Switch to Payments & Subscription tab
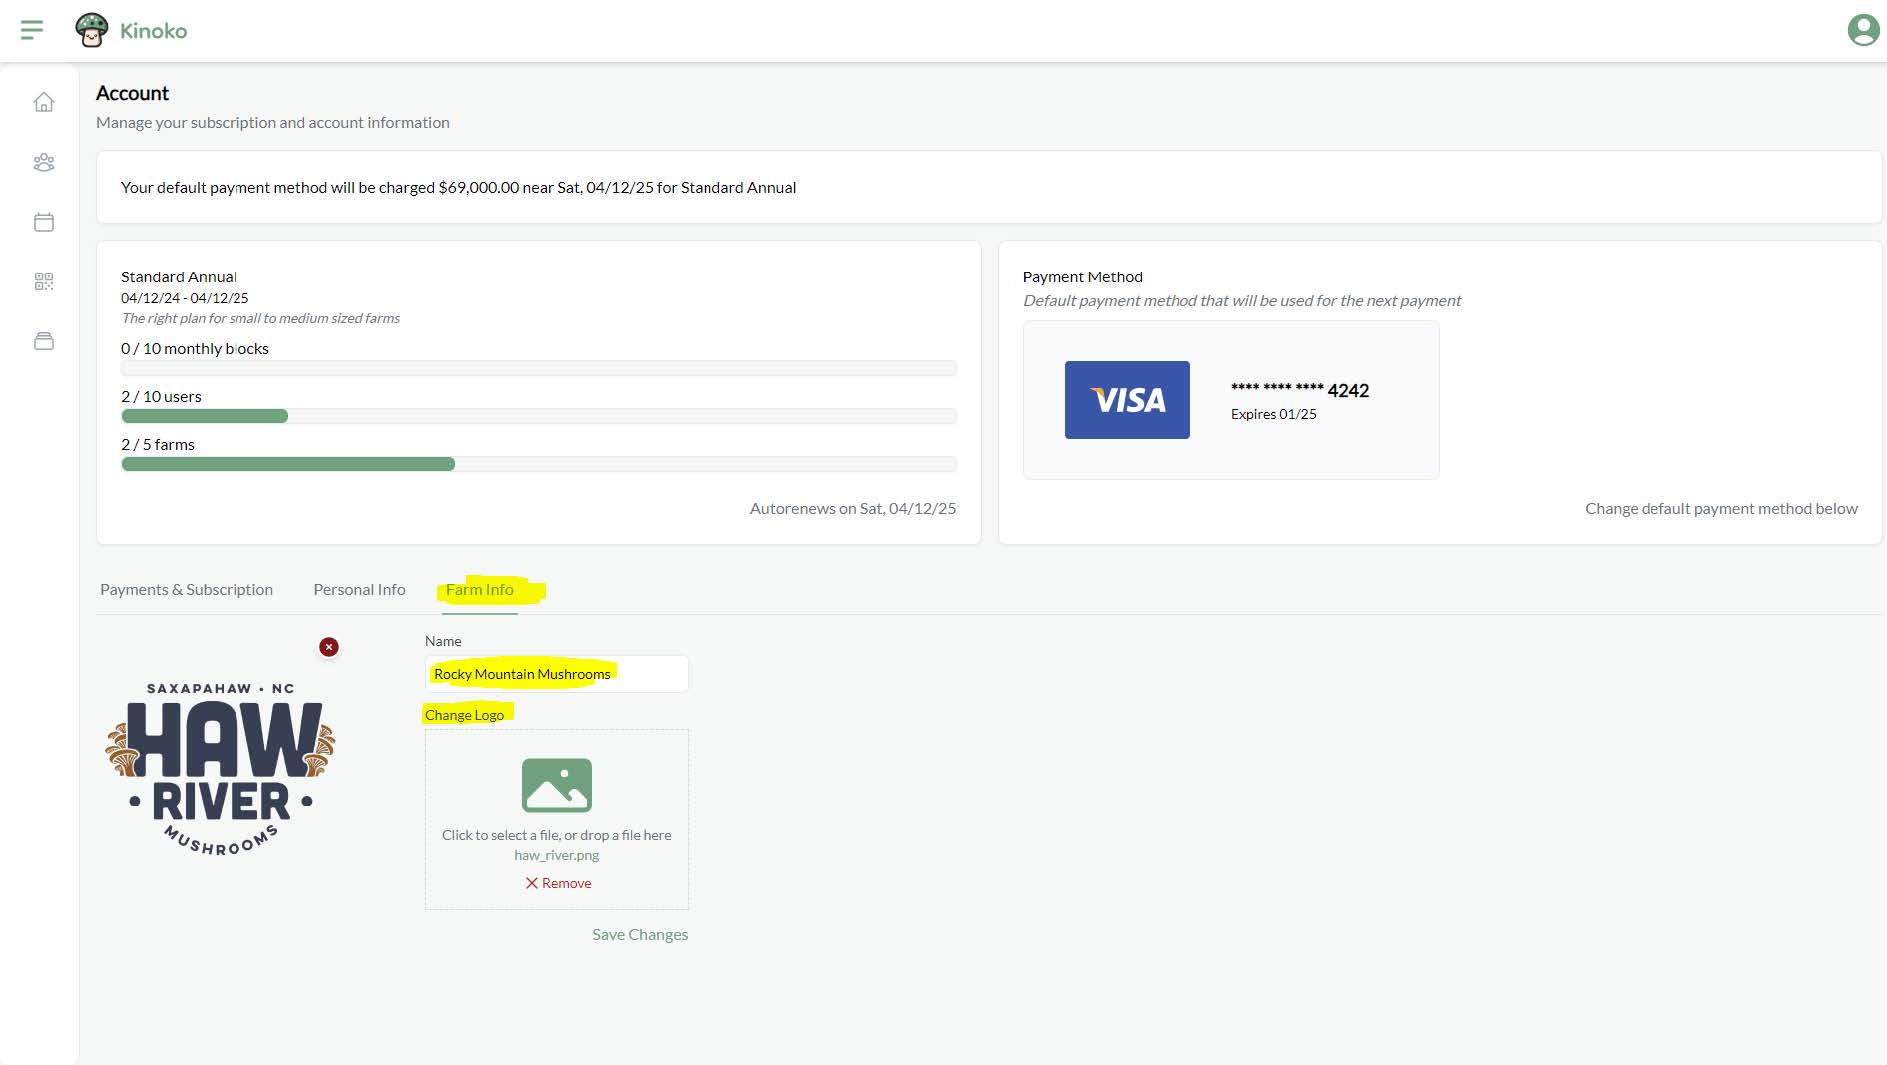This screenshot has height=1065, width=1887. click(186, 589)
